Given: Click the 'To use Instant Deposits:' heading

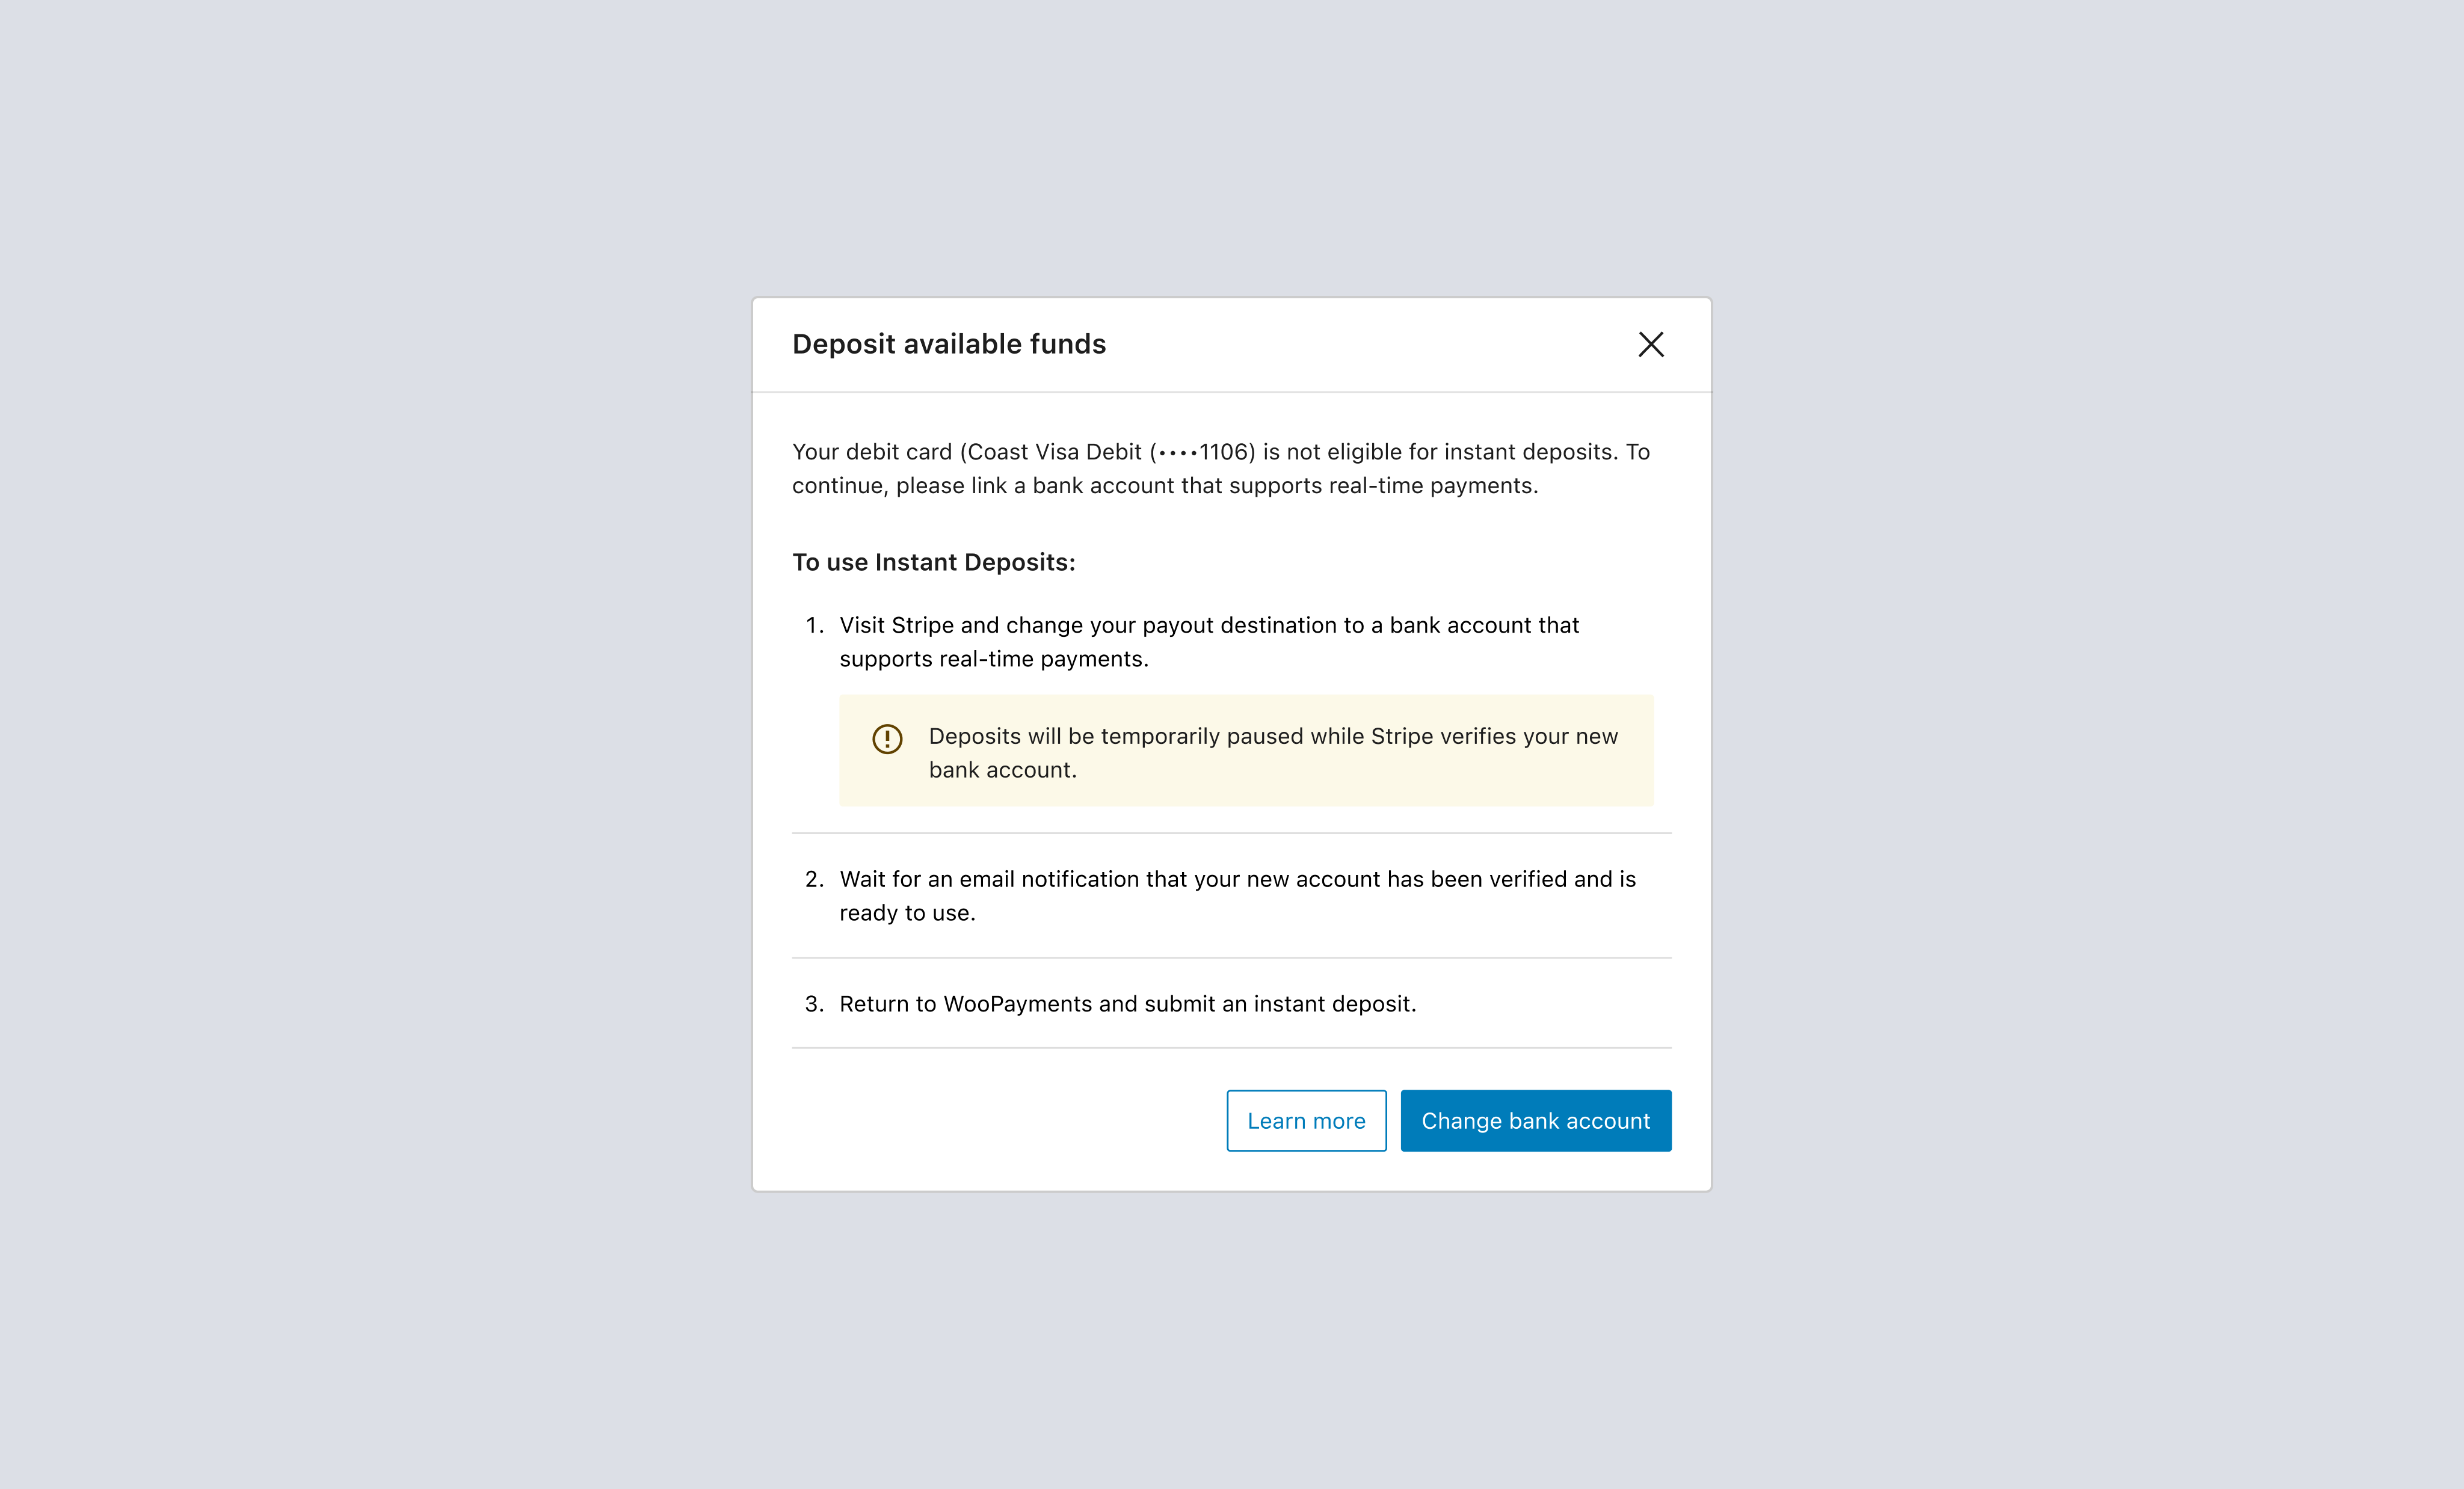Looking at the screenshot, I should pos(934,562).
